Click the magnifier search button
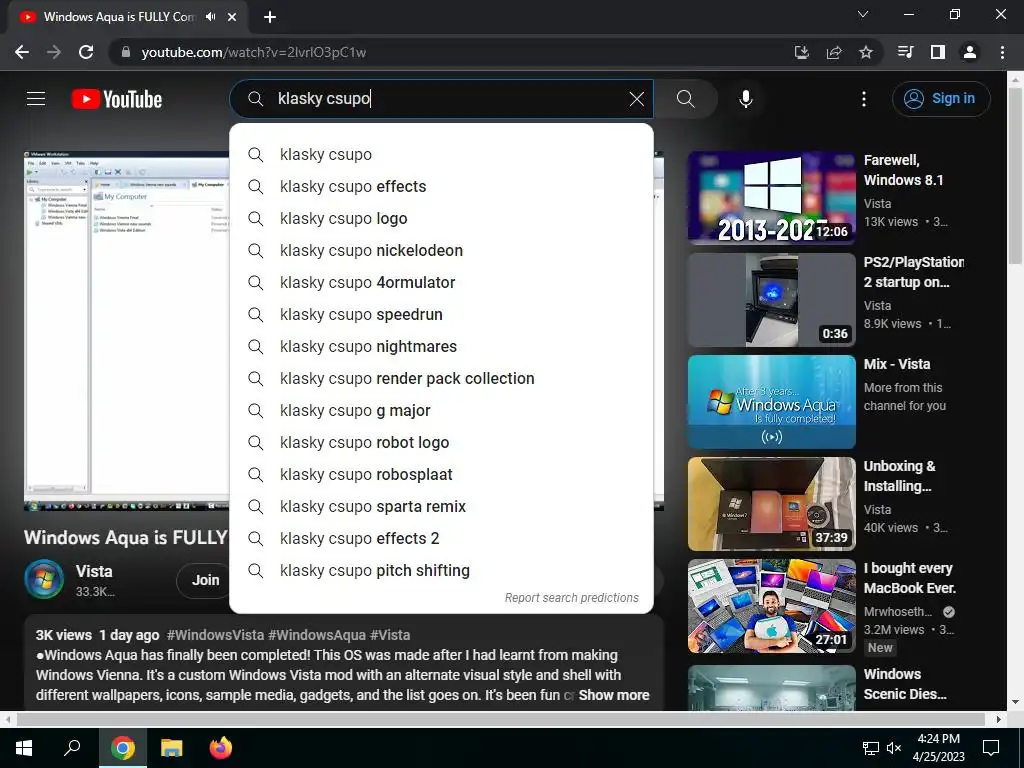 (x=686, y=99)
